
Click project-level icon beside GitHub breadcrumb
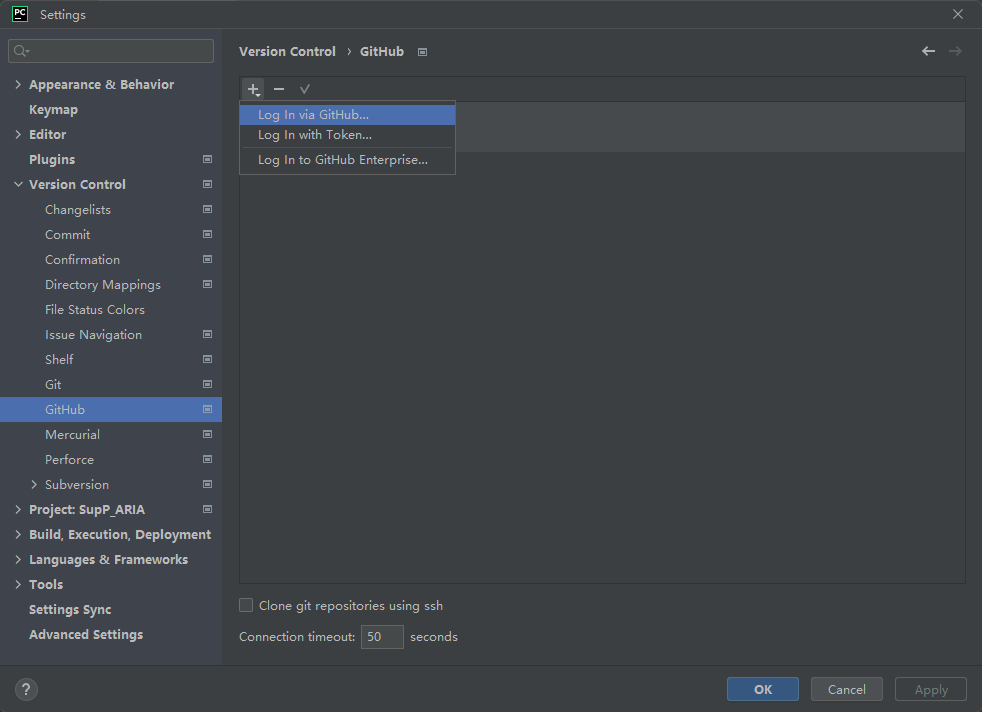[x=422, y=52]
